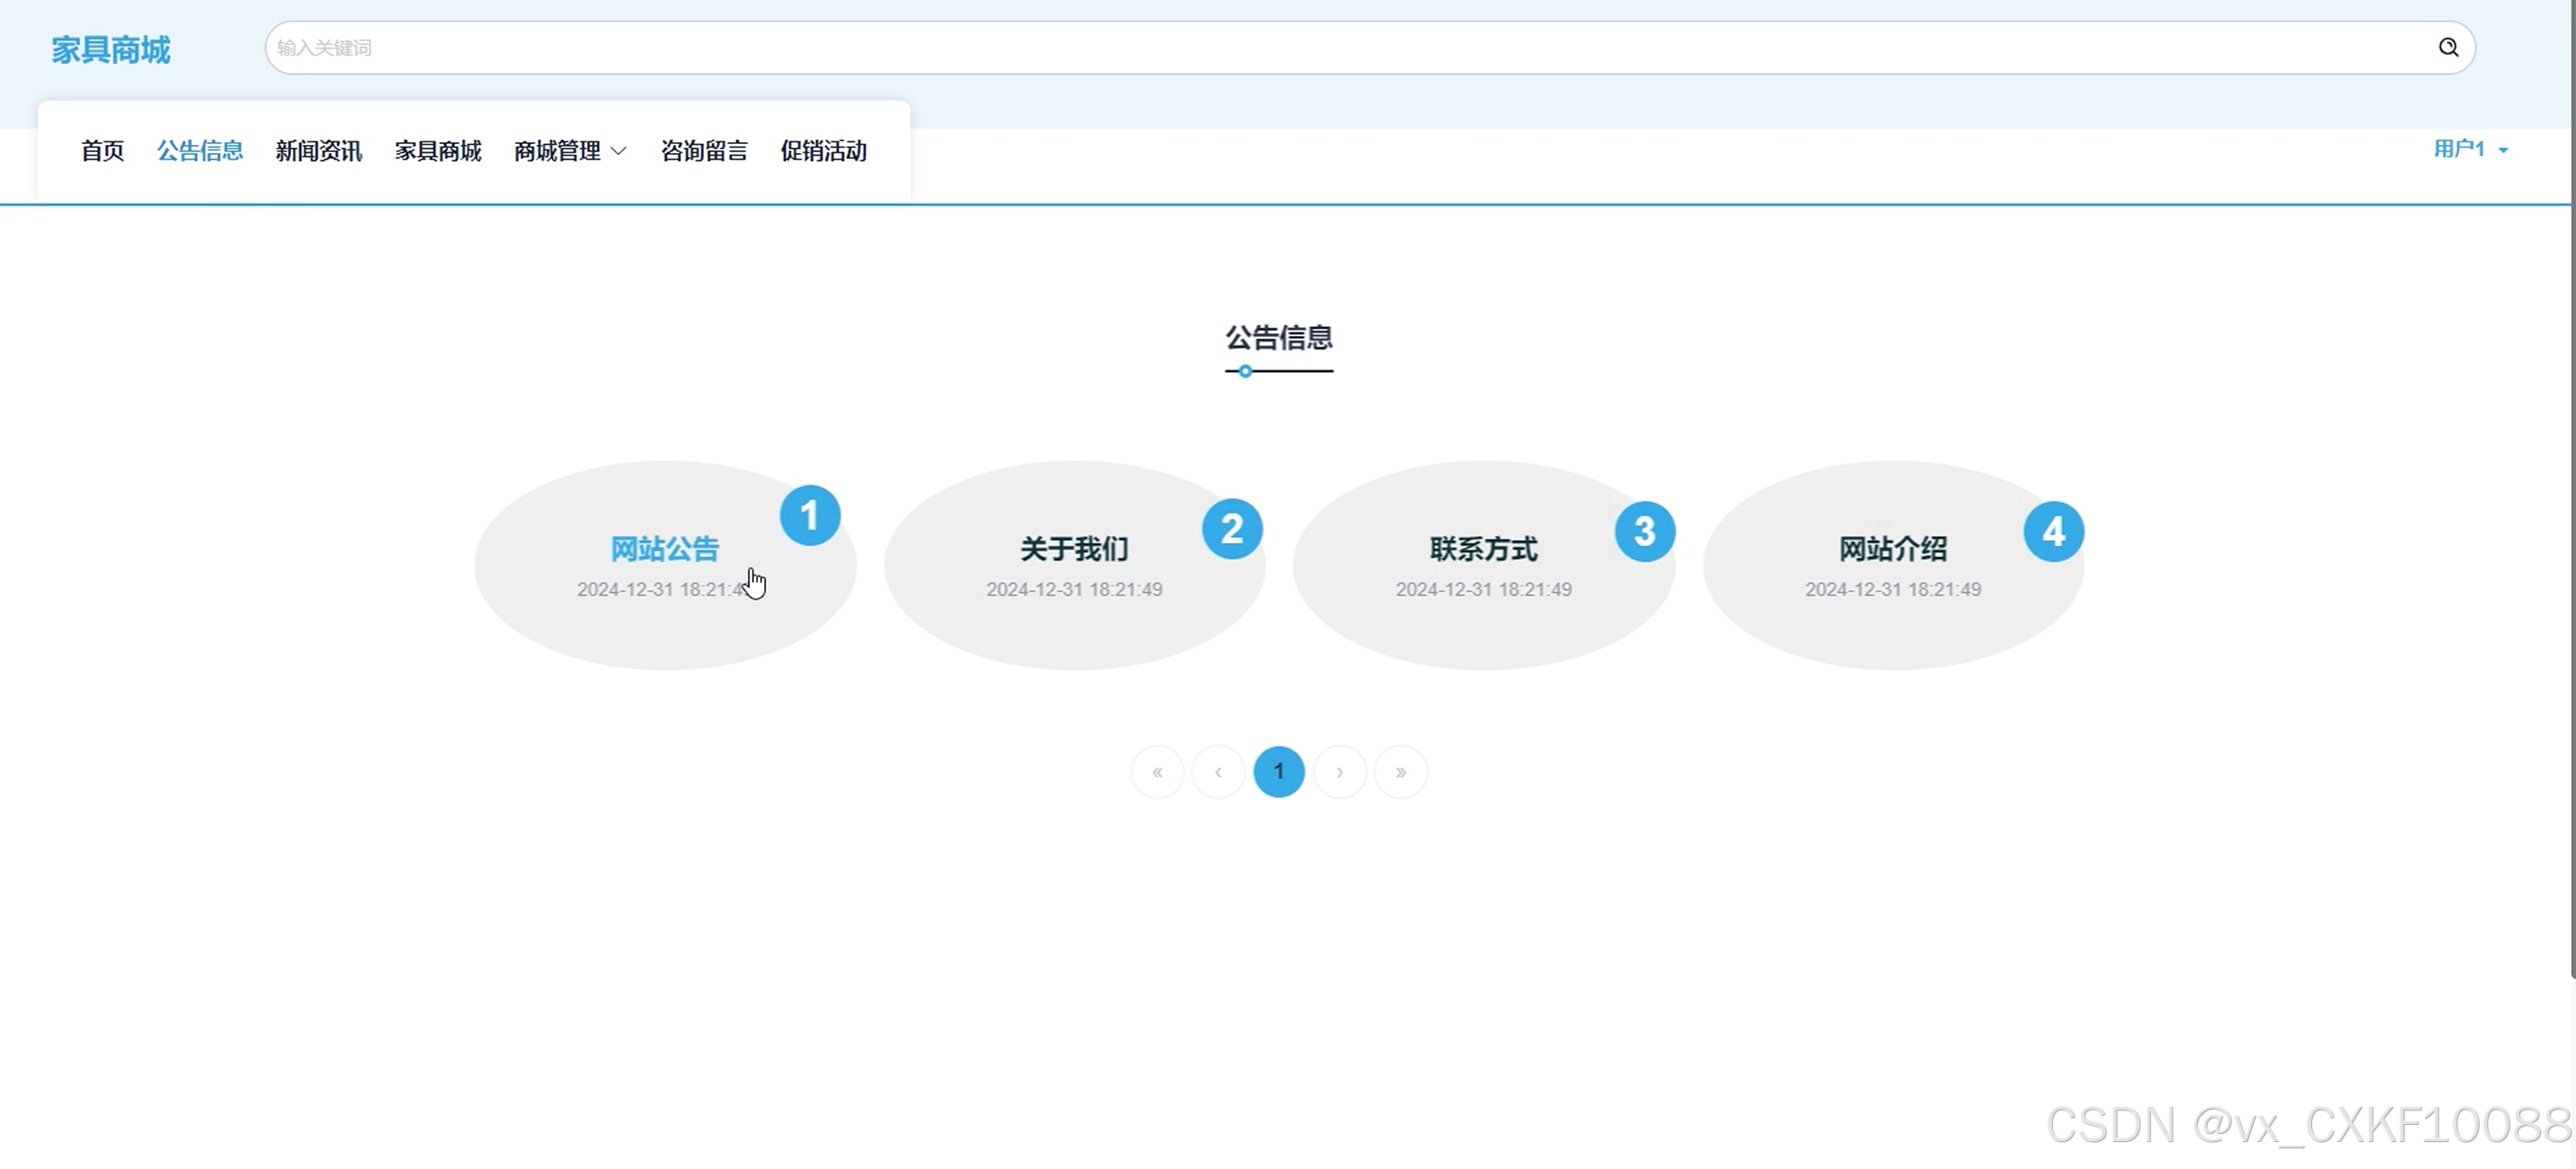Open the 促销活动 menu item
This screenshot has width=2576, height=1169.
coord(822,151)
